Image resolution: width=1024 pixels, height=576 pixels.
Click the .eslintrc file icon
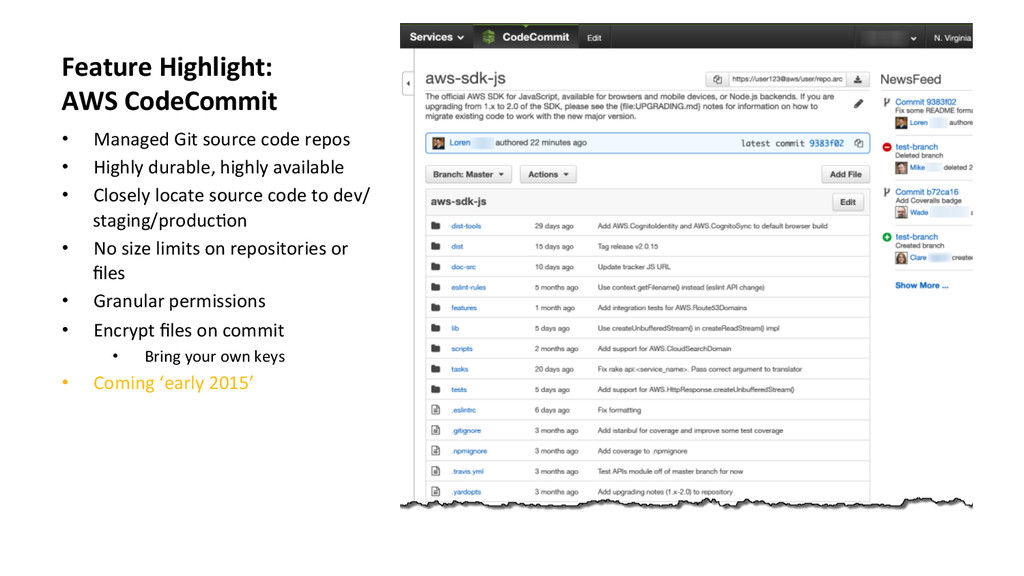point(436,409)
